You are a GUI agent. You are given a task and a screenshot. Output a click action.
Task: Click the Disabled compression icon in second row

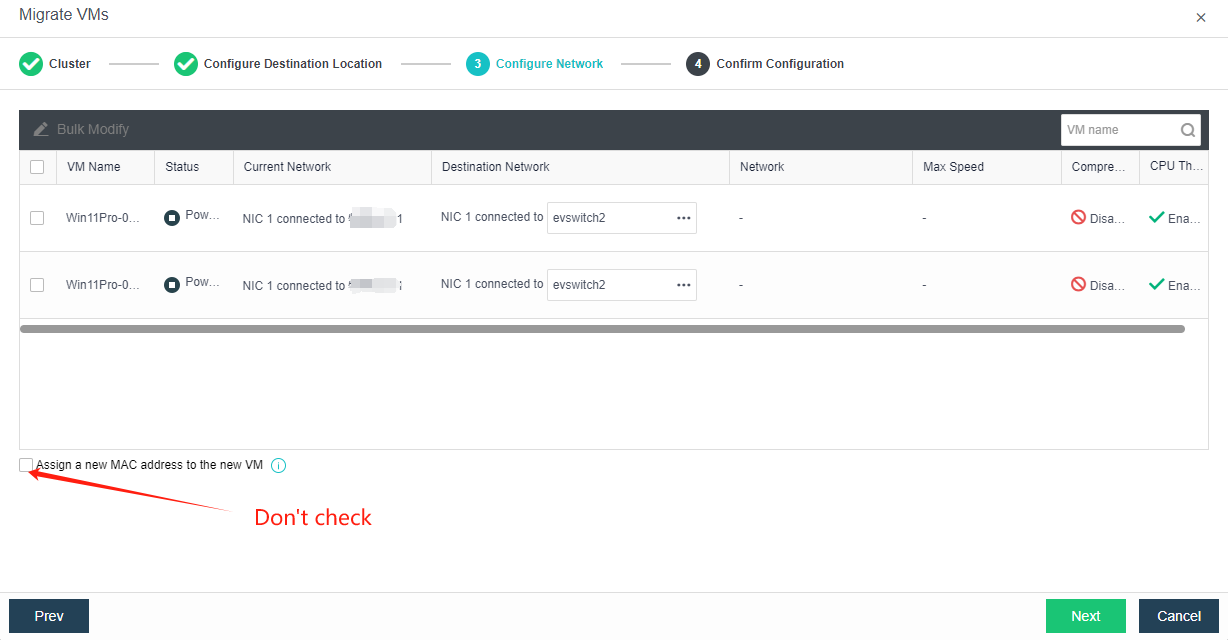pos(1078,284)
